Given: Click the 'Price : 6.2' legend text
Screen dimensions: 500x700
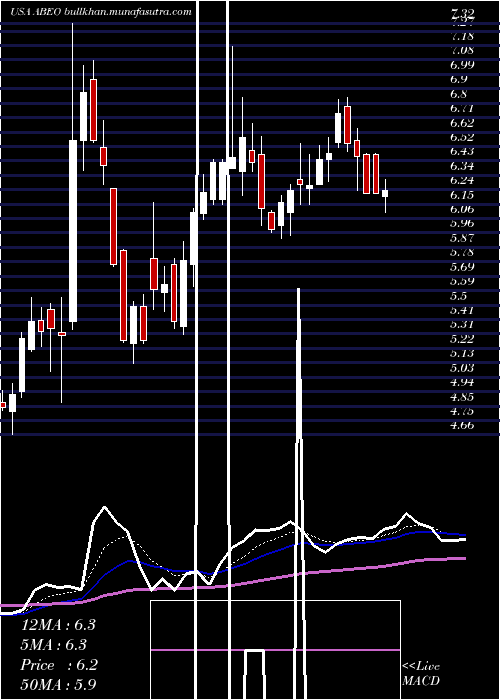Looking at the screenshot, I should [59, 665].
